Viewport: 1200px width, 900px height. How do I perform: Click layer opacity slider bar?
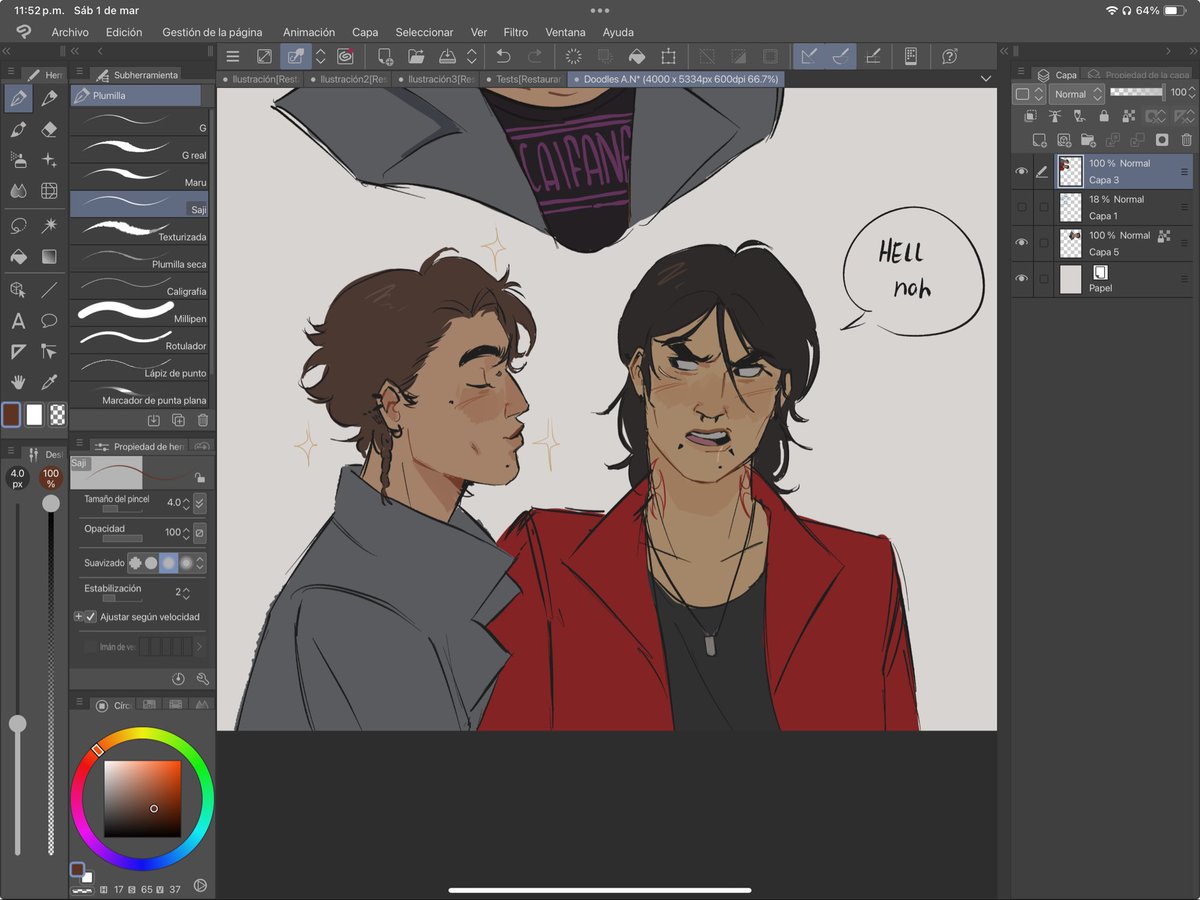pos(1137,92)
